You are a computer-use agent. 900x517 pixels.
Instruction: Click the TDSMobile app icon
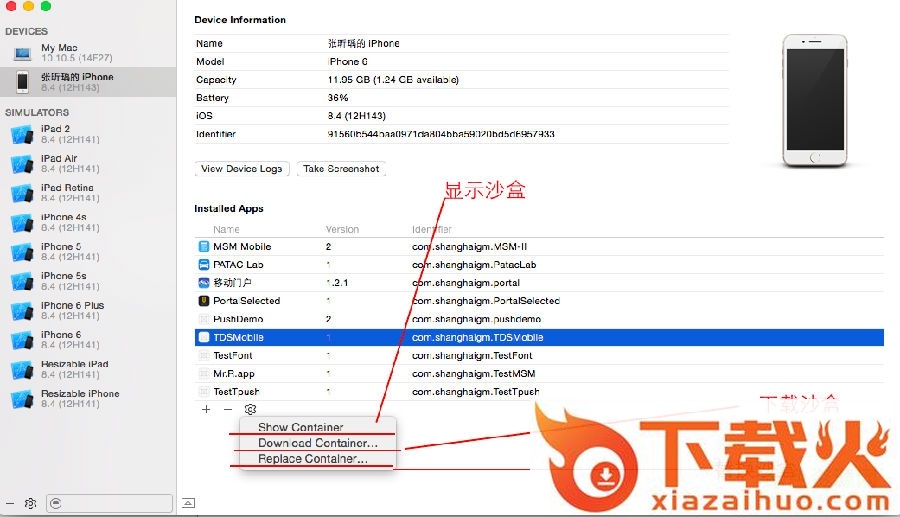tap(204, 337)
